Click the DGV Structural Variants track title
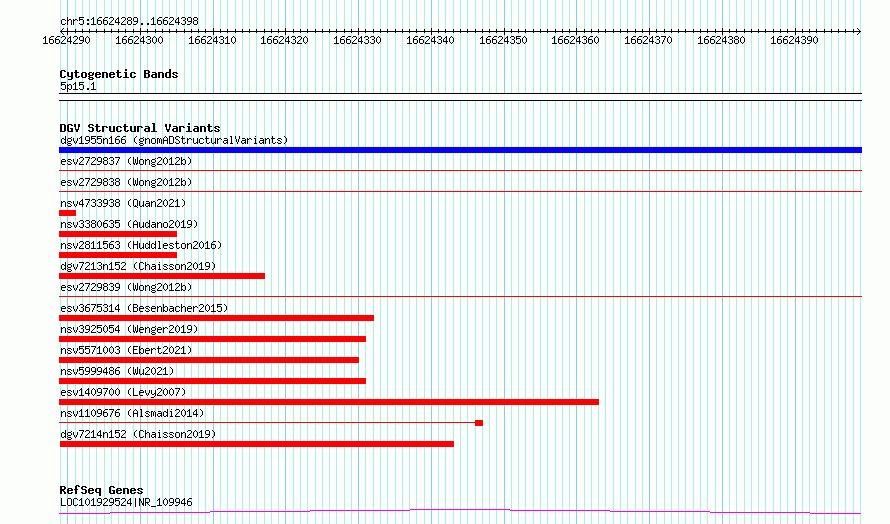Viewport: 890px width, 524px height. [140, 128]
